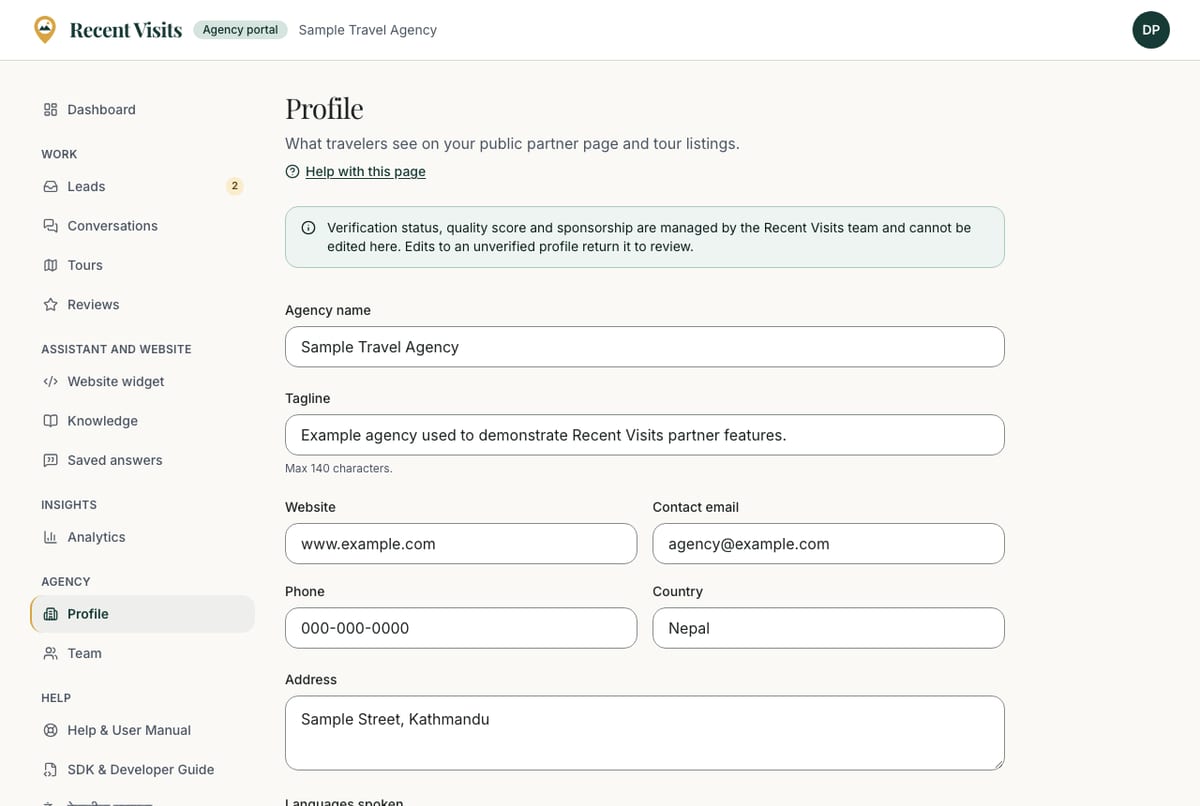
Task: Click the 'WORK' sidebar section label
Action: pos(59,154)
